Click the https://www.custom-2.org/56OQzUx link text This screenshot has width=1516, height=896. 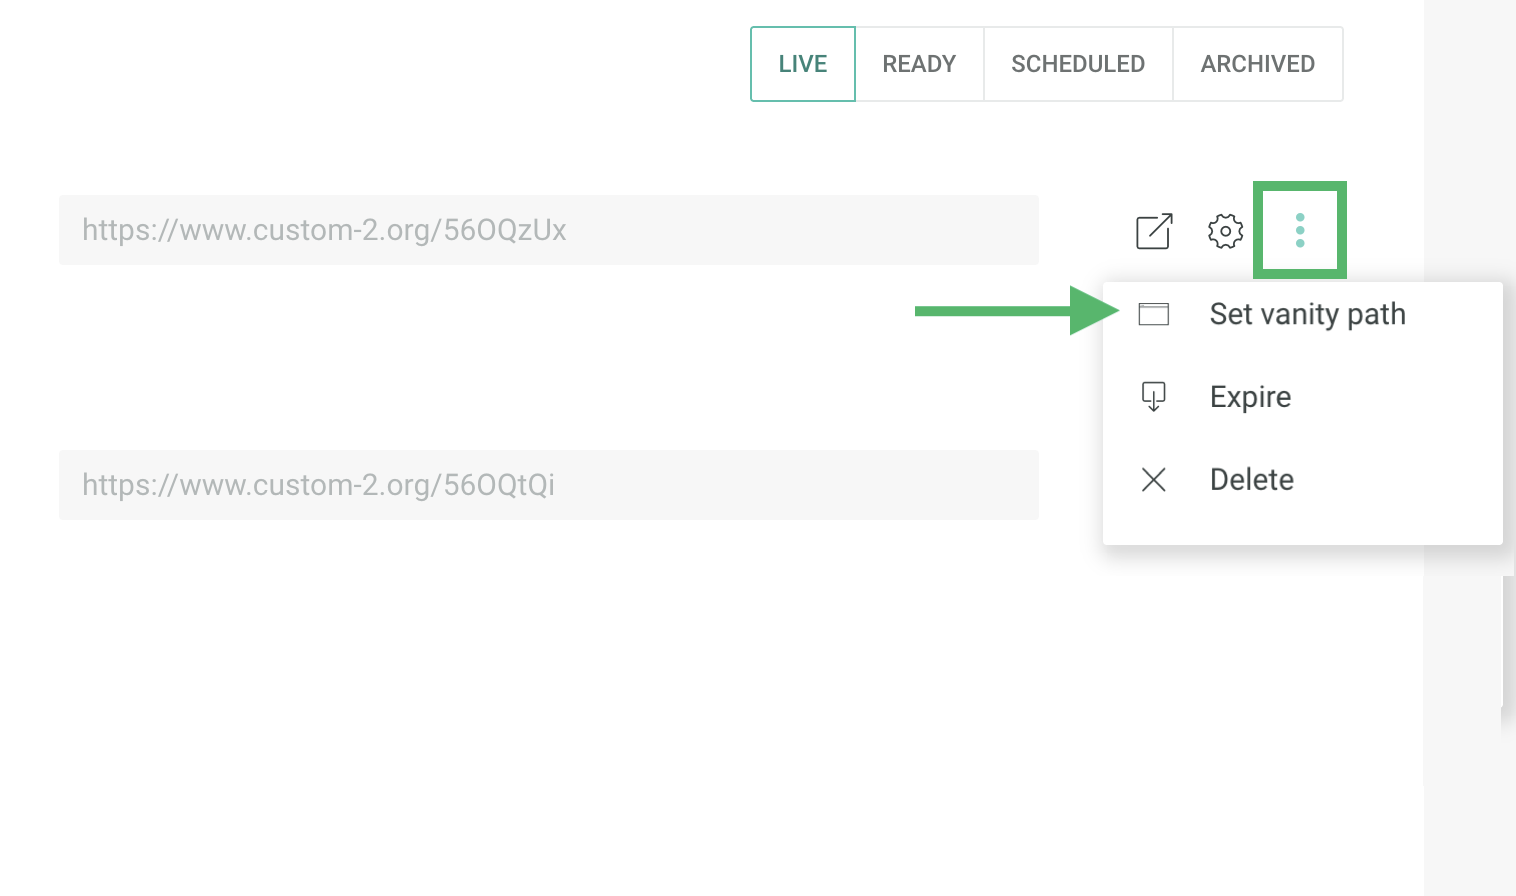324,230
